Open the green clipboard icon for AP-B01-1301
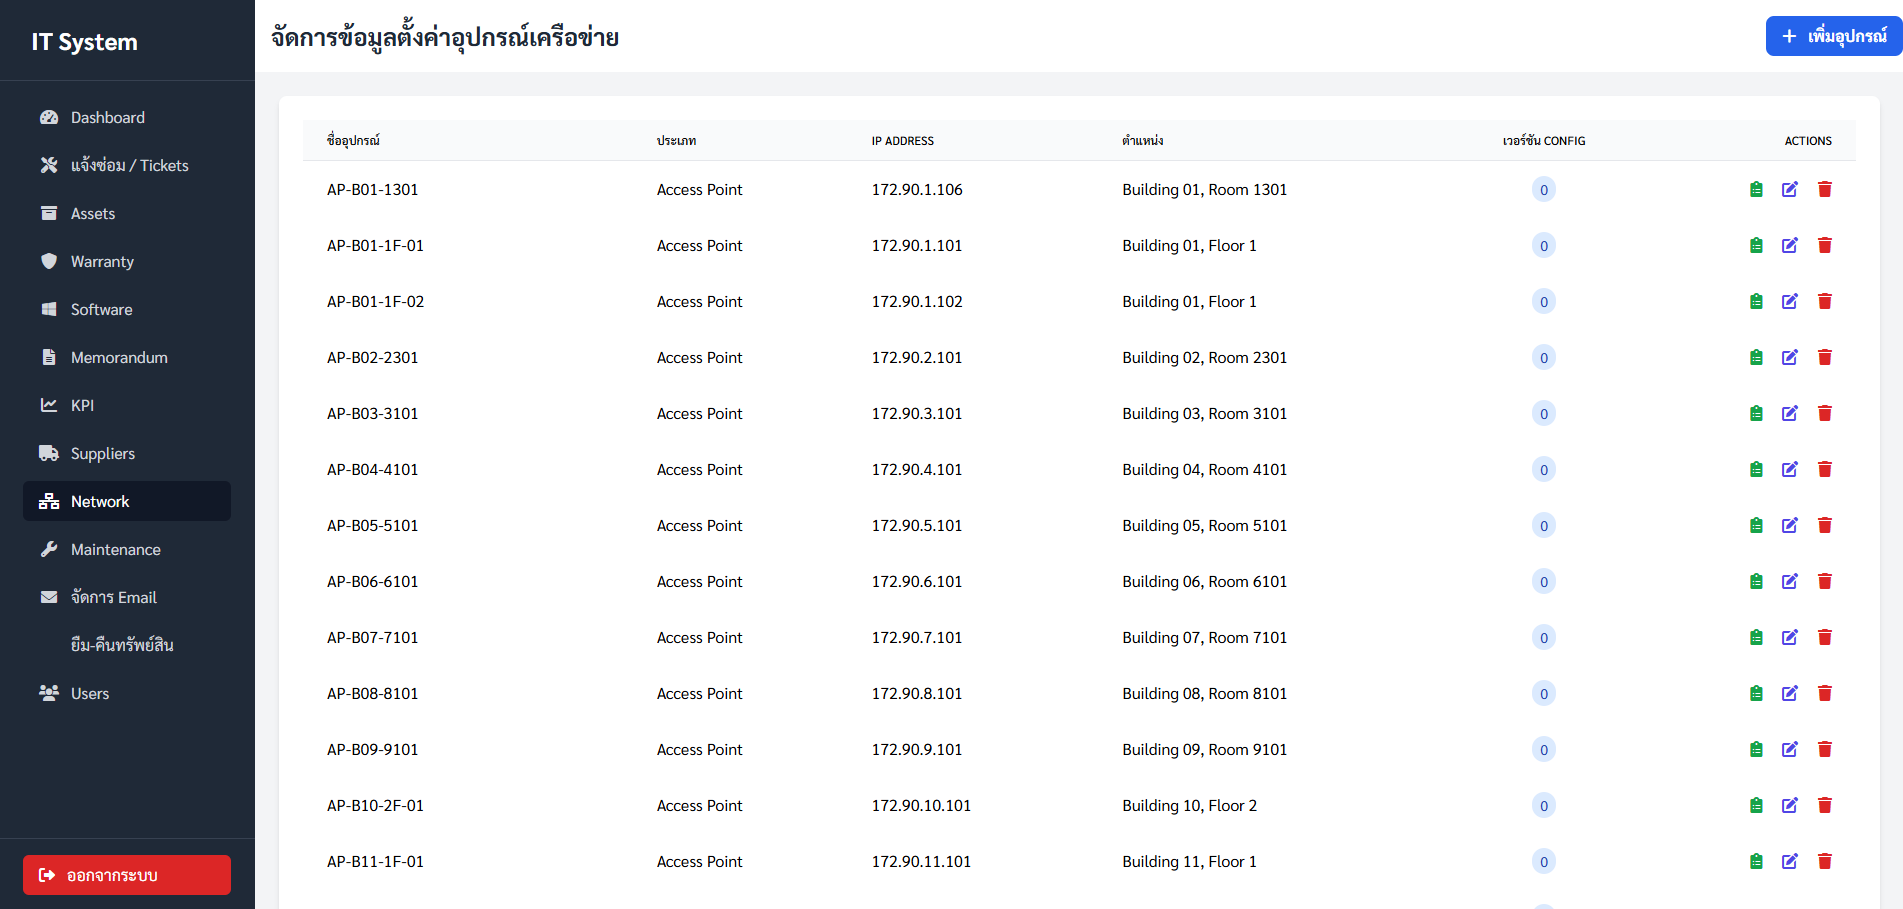 (x=1756, y=189)
